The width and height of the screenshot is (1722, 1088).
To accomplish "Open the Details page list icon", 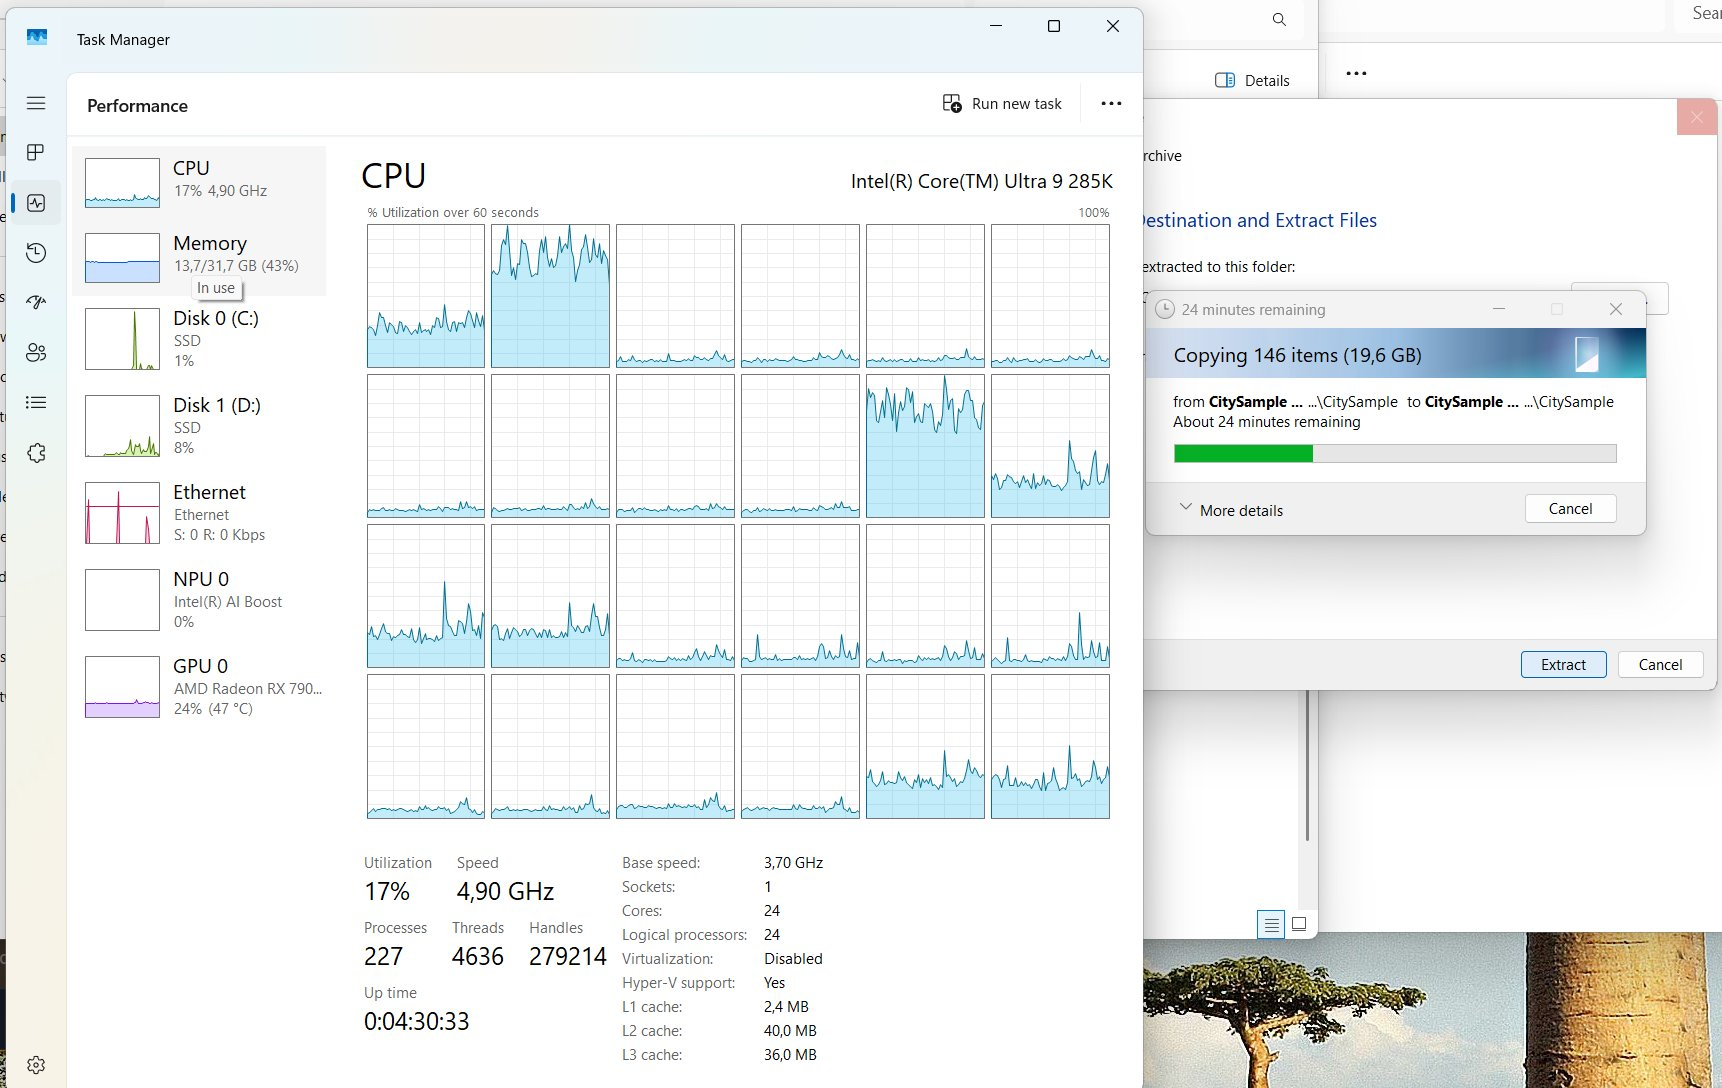I will point(36,402).
